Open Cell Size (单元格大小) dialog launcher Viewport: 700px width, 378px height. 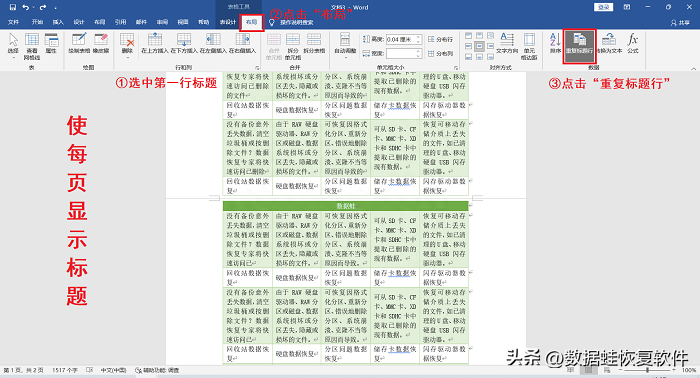[x=456, y=68]
